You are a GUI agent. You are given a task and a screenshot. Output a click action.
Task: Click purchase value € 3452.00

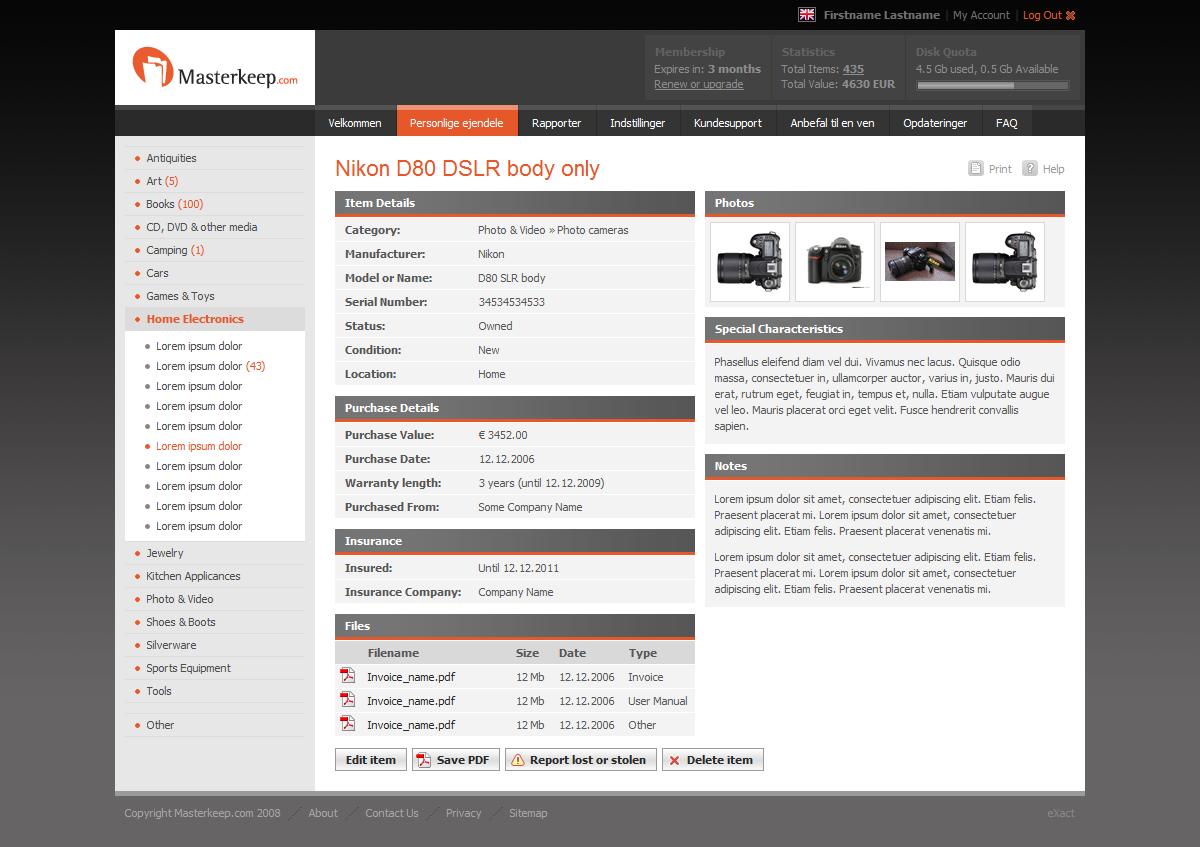coord(503,435)
